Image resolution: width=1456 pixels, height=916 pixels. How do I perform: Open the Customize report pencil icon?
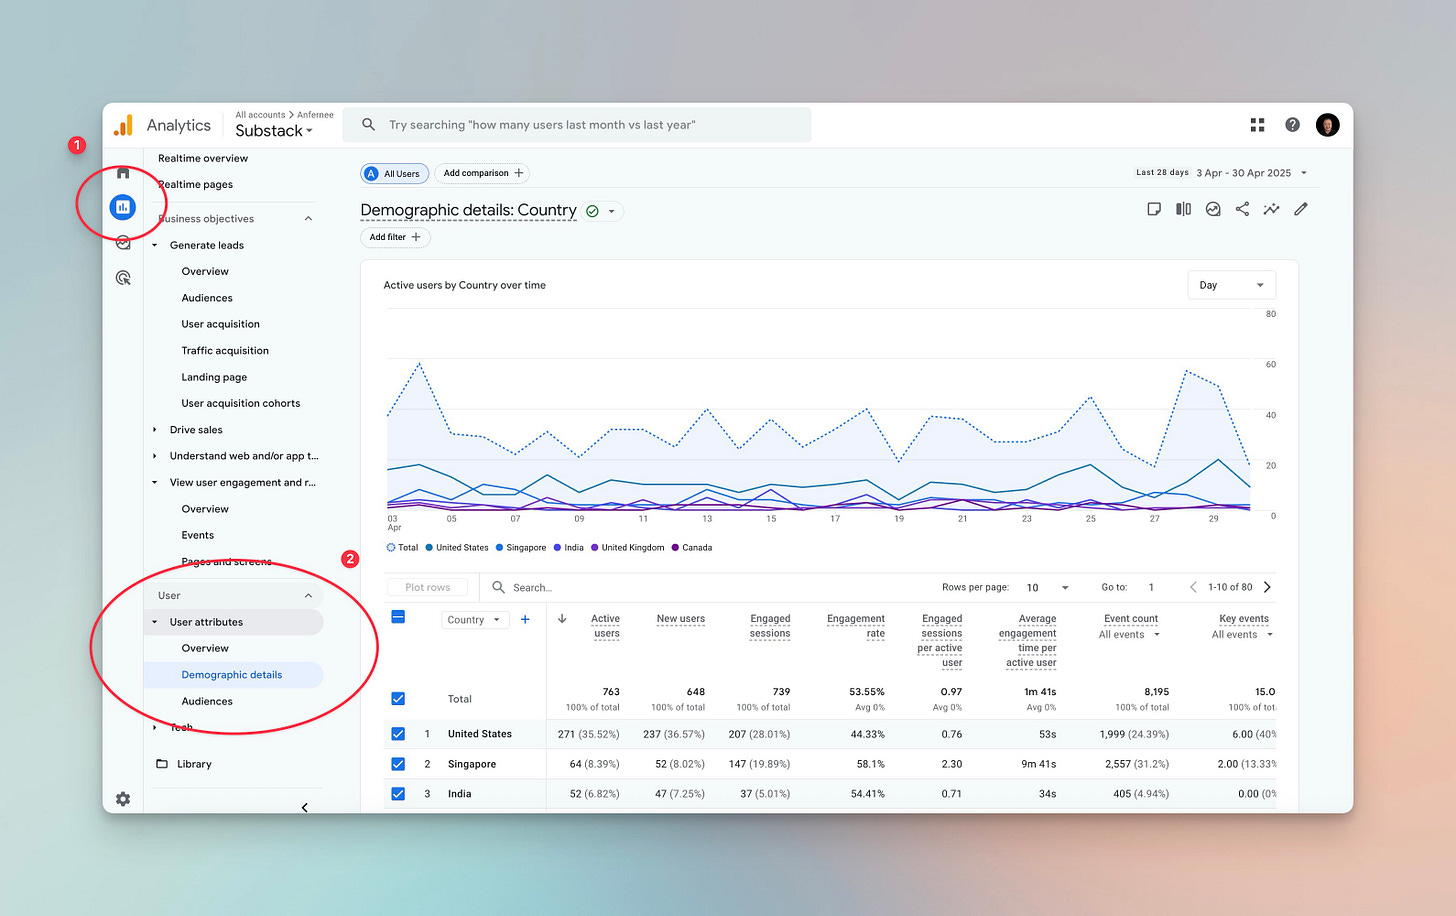[1301, 209]
